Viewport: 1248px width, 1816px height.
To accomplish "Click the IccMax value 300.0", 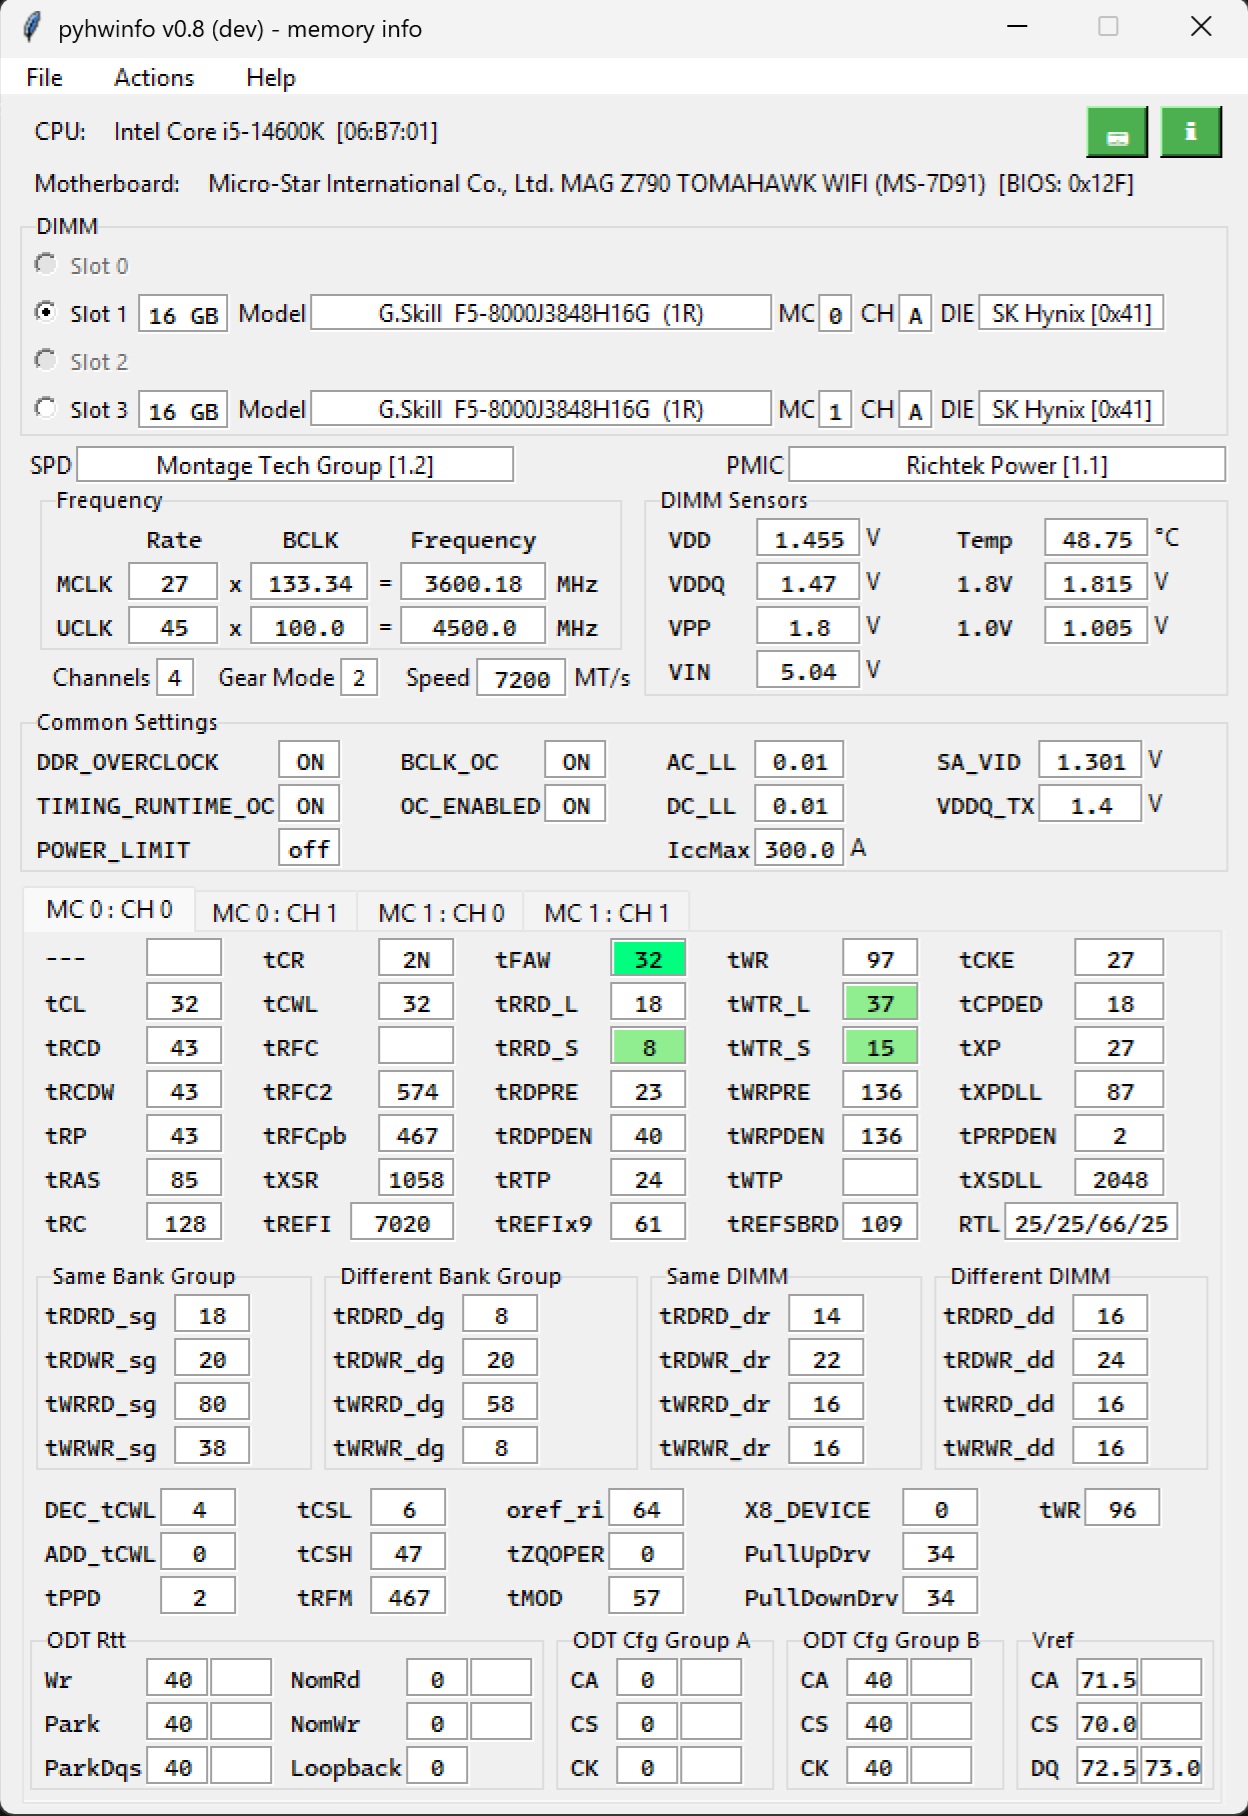I will pyautogui.click(x=799, y=850).
